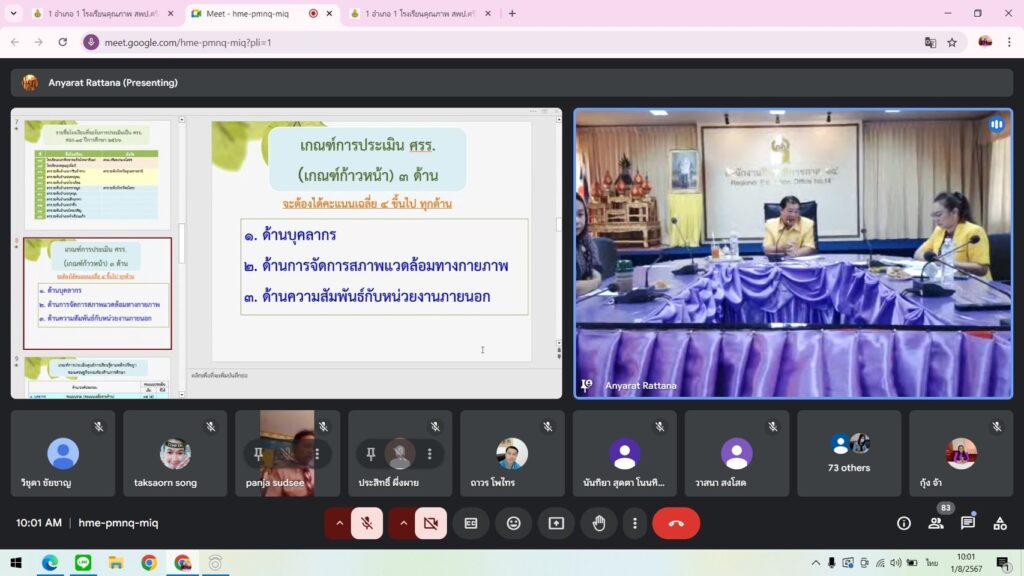
Task: Click the Present now screen share icon
Action: coord(556,523)
